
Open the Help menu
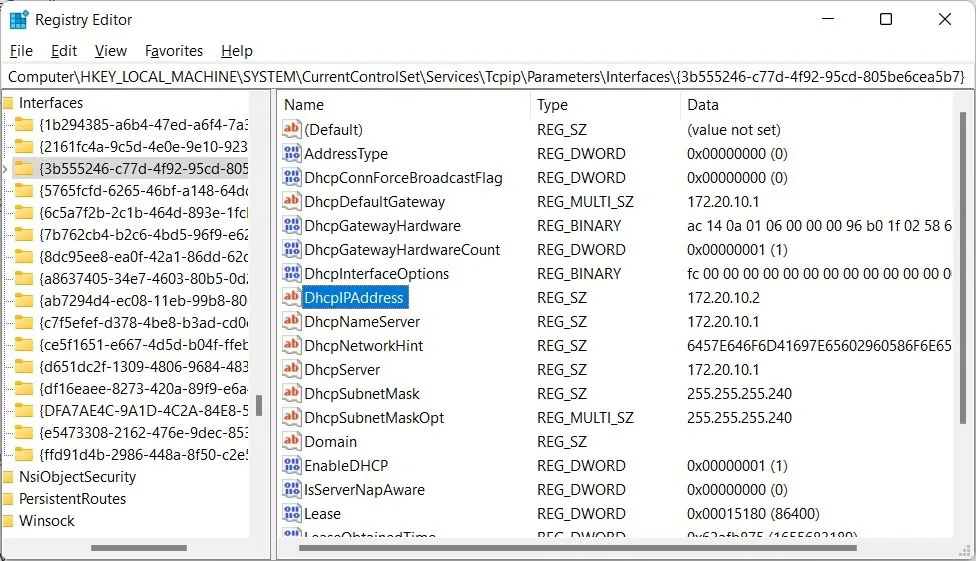[x=237, y=51]
